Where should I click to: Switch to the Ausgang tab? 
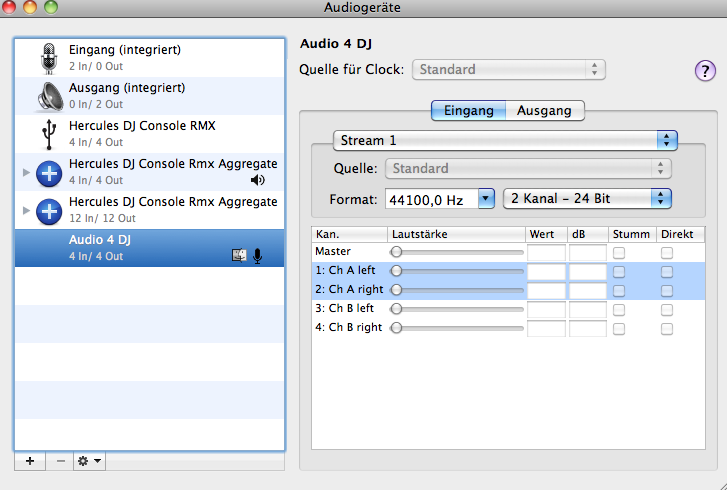pyautogui.click(x=544, y=111)
